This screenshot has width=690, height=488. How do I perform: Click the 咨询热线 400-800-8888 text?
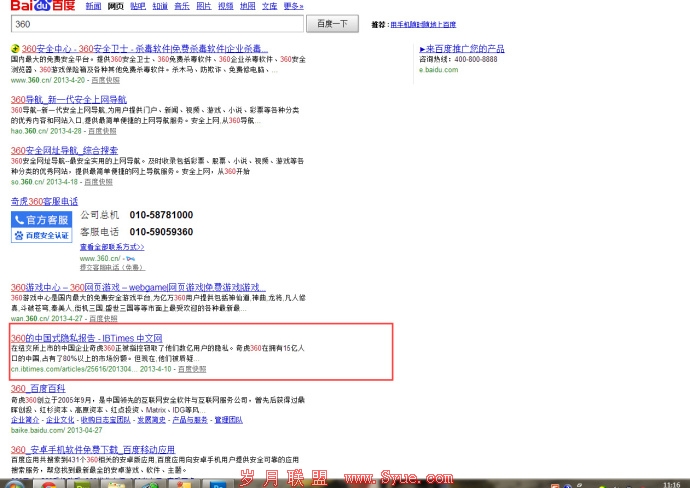[x=458, y=59]
